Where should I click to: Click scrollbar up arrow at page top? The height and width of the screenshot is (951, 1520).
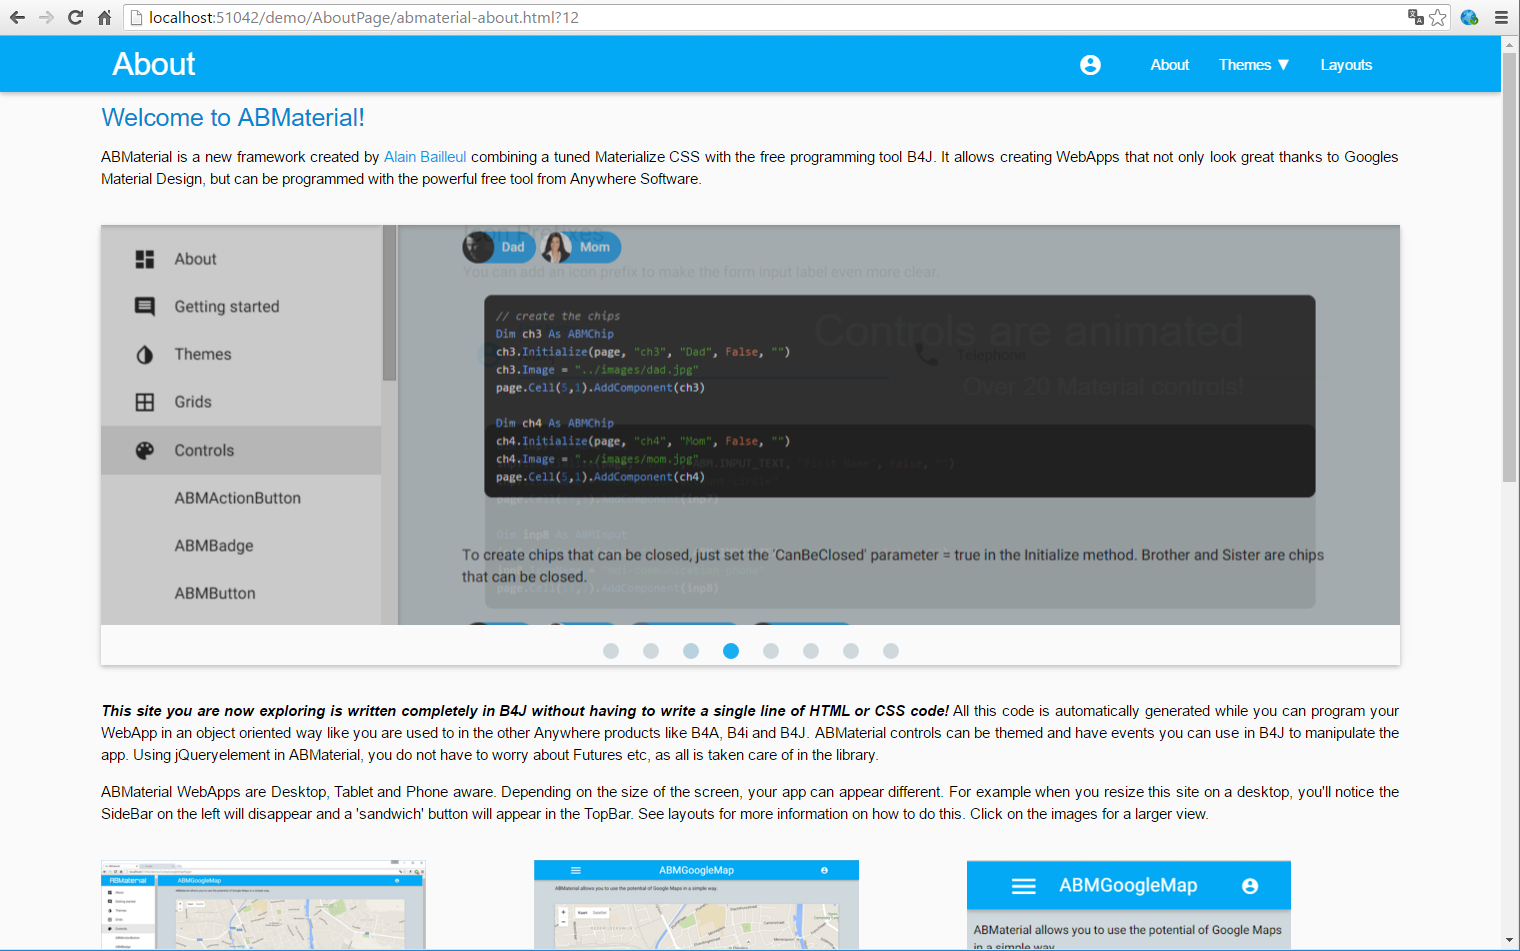pos(1510,44)
